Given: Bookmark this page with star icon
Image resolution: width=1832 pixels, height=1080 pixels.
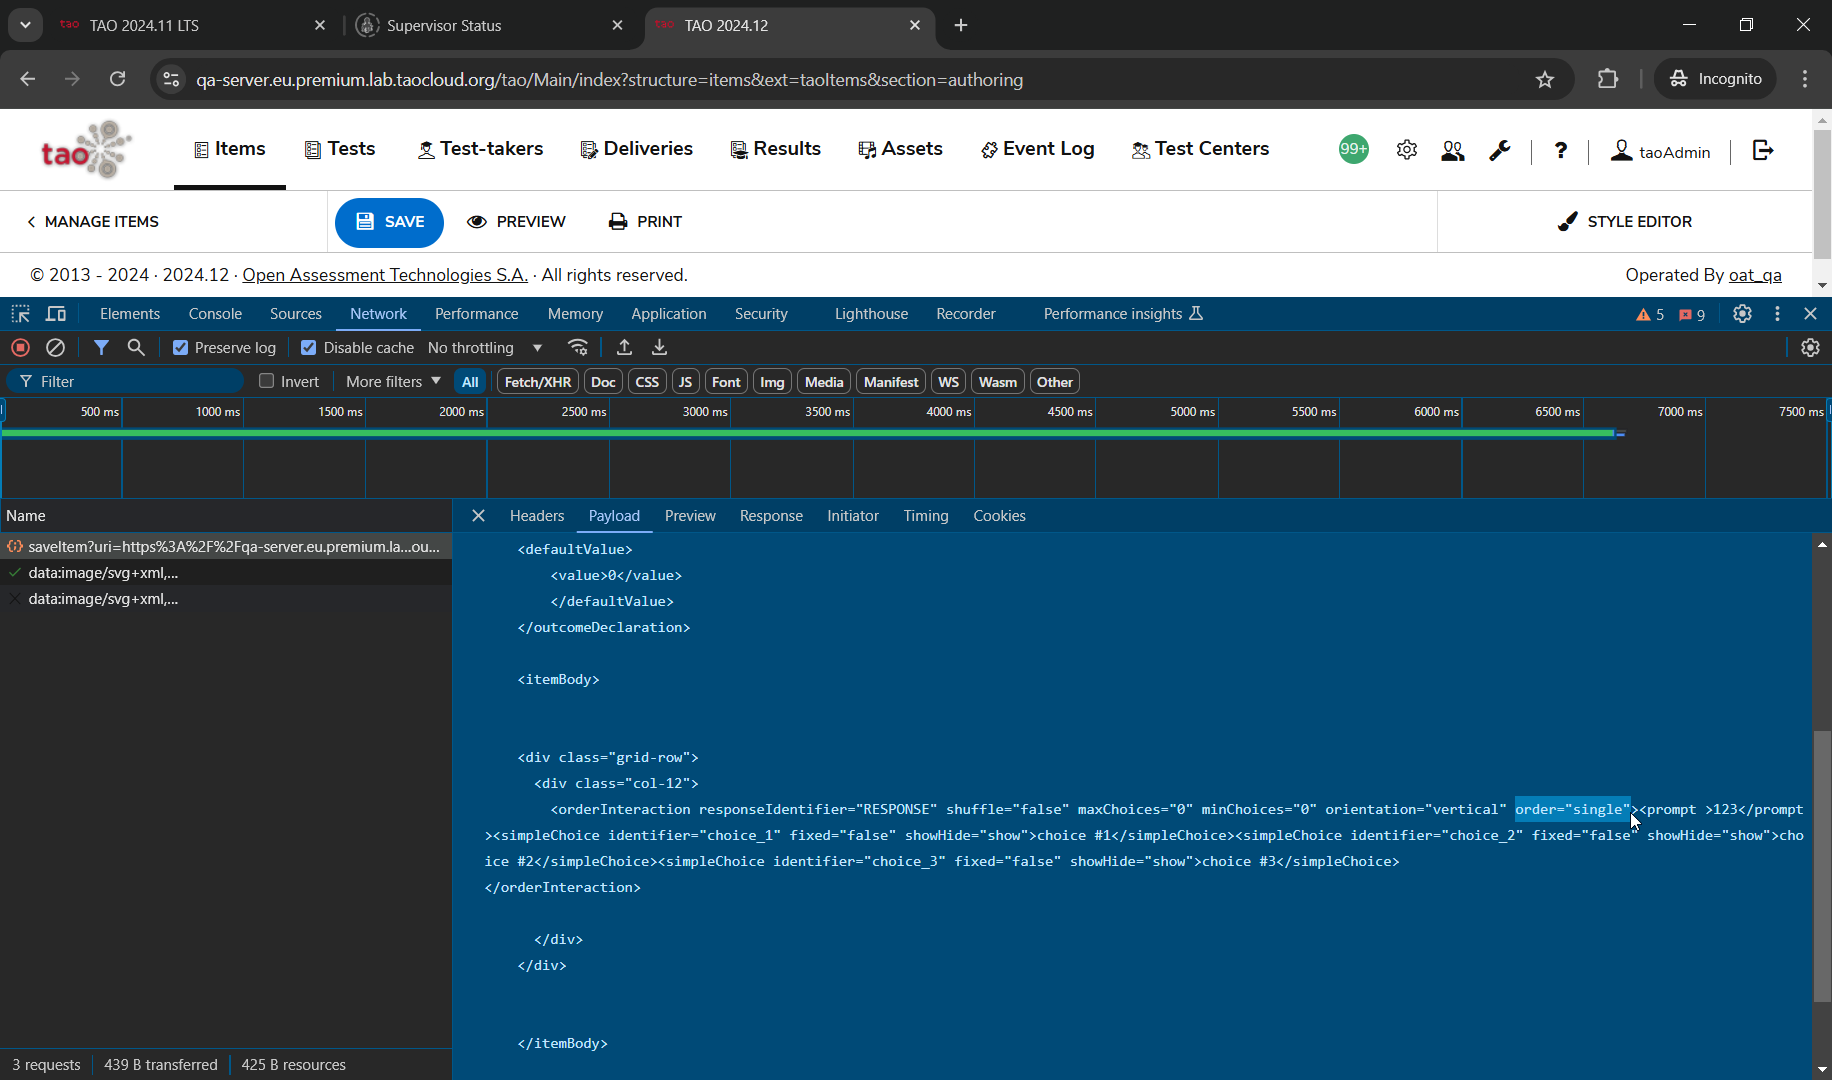Looking at the screenshot, I should point(1545,79).
